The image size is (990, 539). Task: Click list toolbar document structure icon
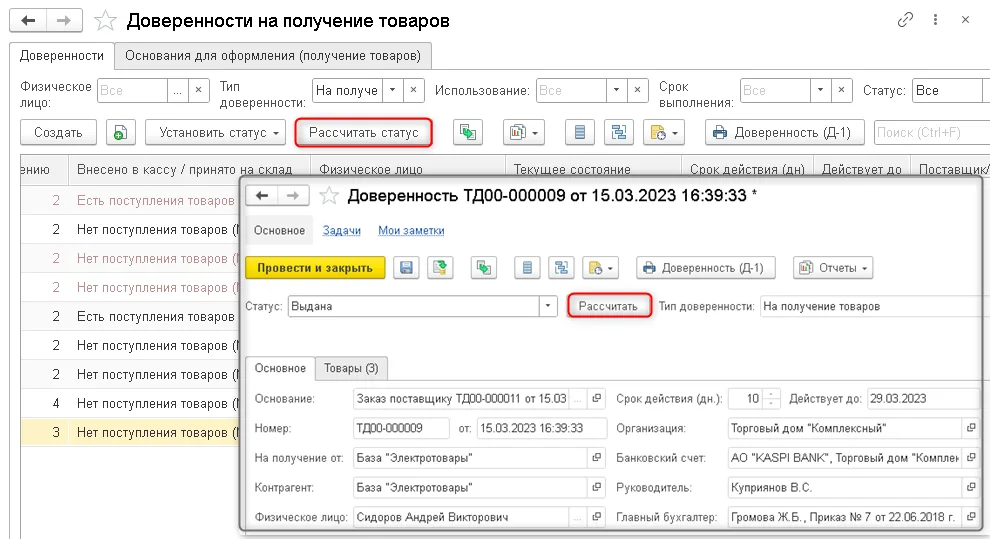[x=619, y=133]
